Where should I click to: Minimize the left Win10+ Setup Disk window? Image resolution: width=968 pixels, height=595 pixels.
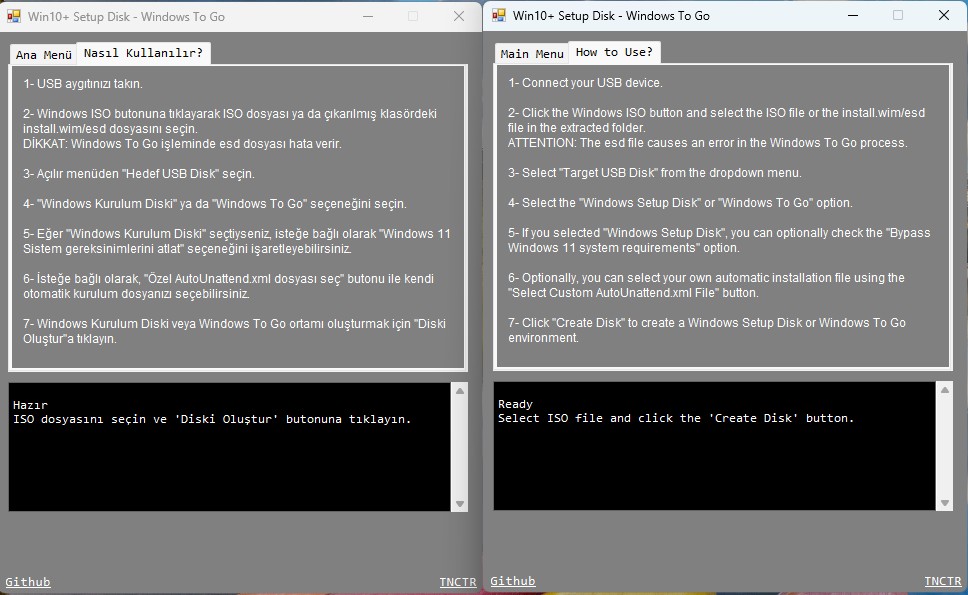[x=368, y=16]
